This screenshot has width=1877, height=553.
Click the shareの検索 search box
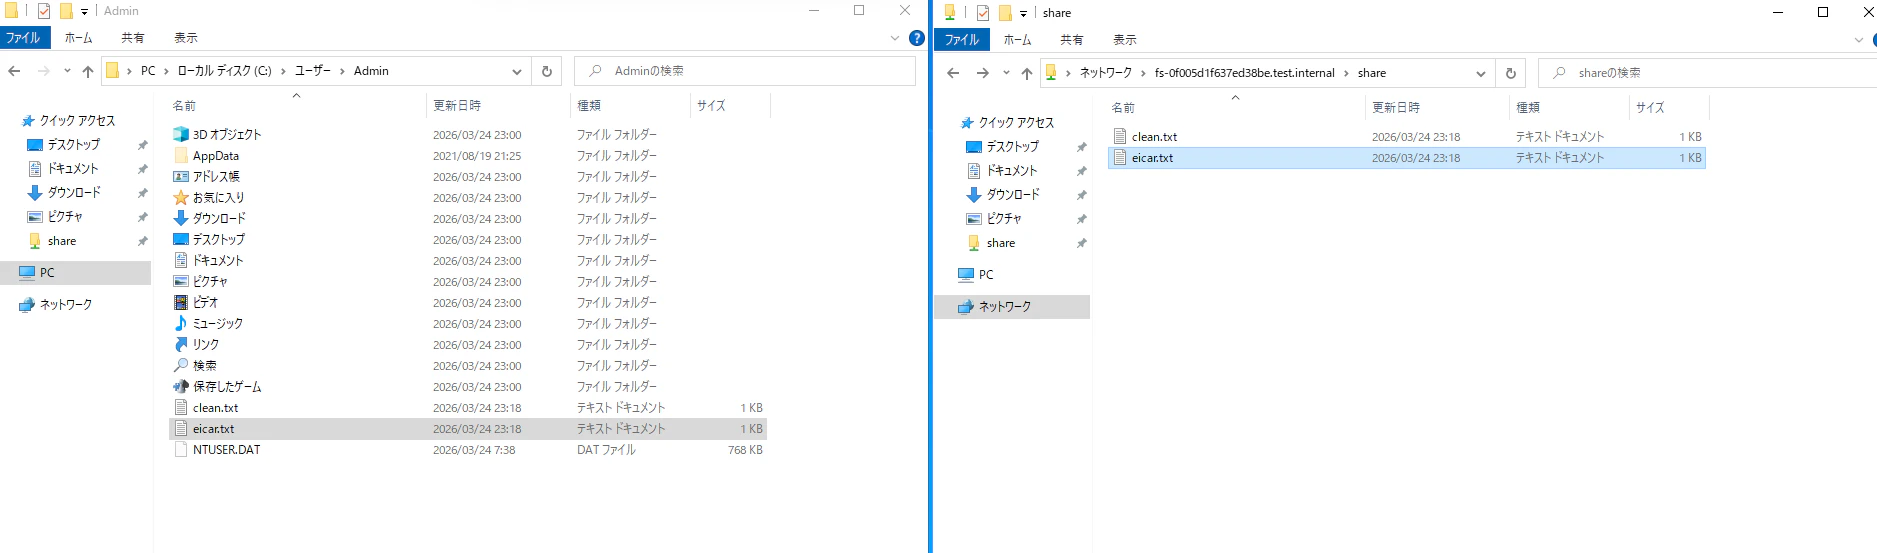(x=1708, y=73)
